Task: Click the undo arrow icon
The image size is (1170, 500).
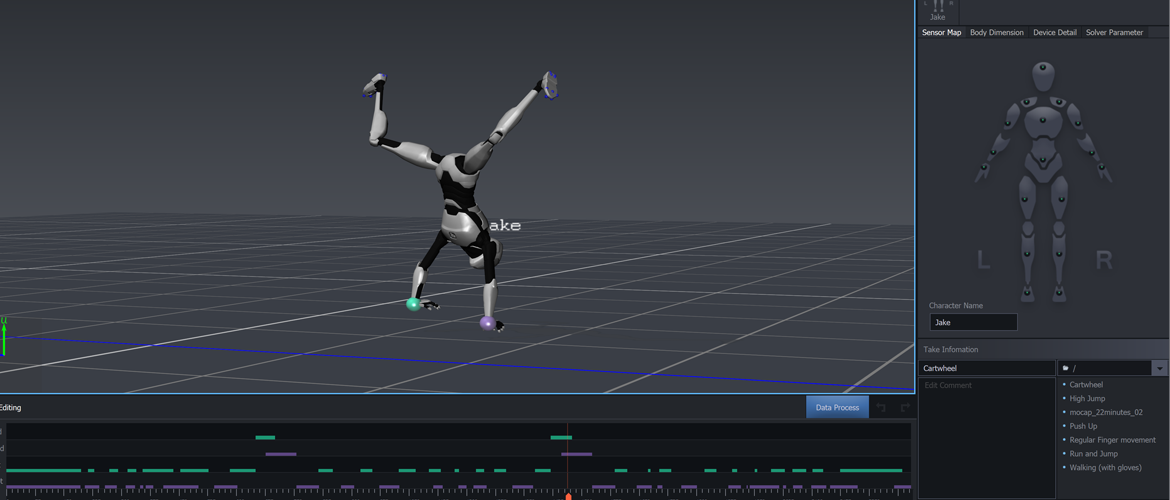Action: (x=881, y=407)
